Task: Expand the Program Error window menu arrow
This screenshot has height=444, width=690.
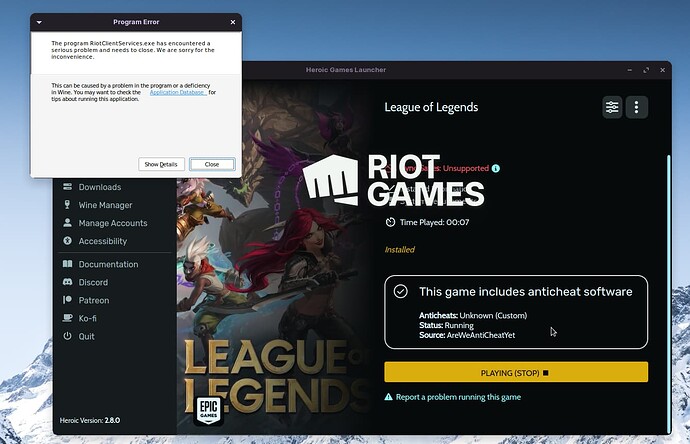Action: pos(39,22)
